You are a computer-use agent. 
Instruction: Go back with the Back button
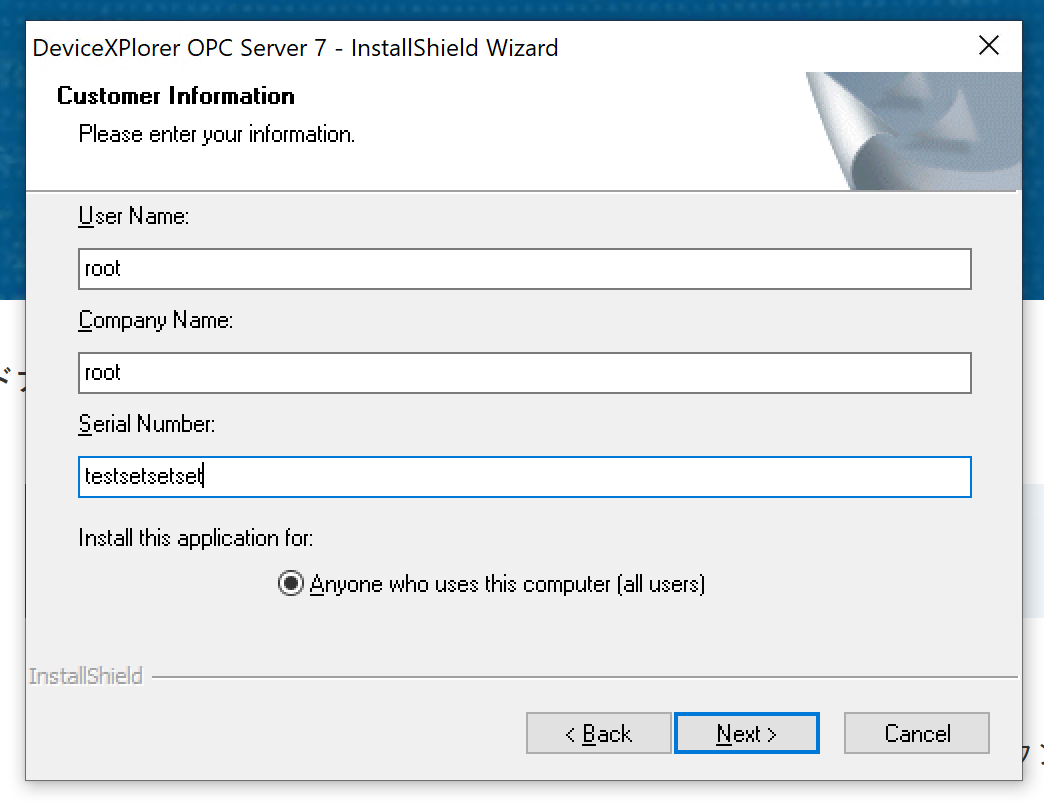click(x=599, y=733)
